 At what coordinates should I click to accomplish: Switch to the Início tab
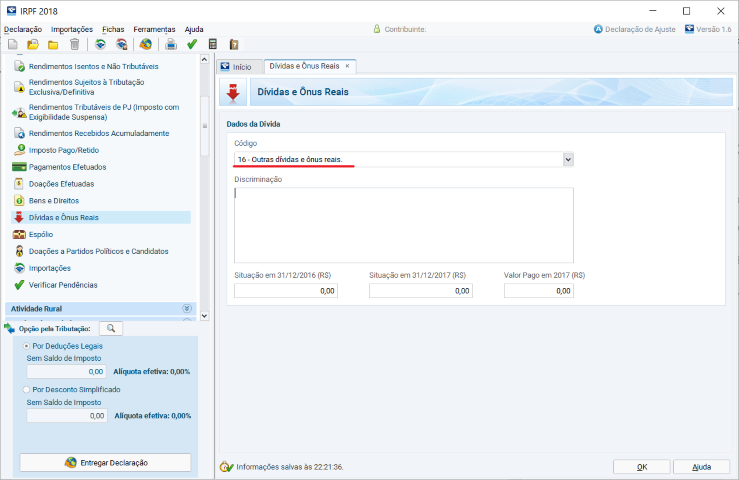[x=236, y=66]
